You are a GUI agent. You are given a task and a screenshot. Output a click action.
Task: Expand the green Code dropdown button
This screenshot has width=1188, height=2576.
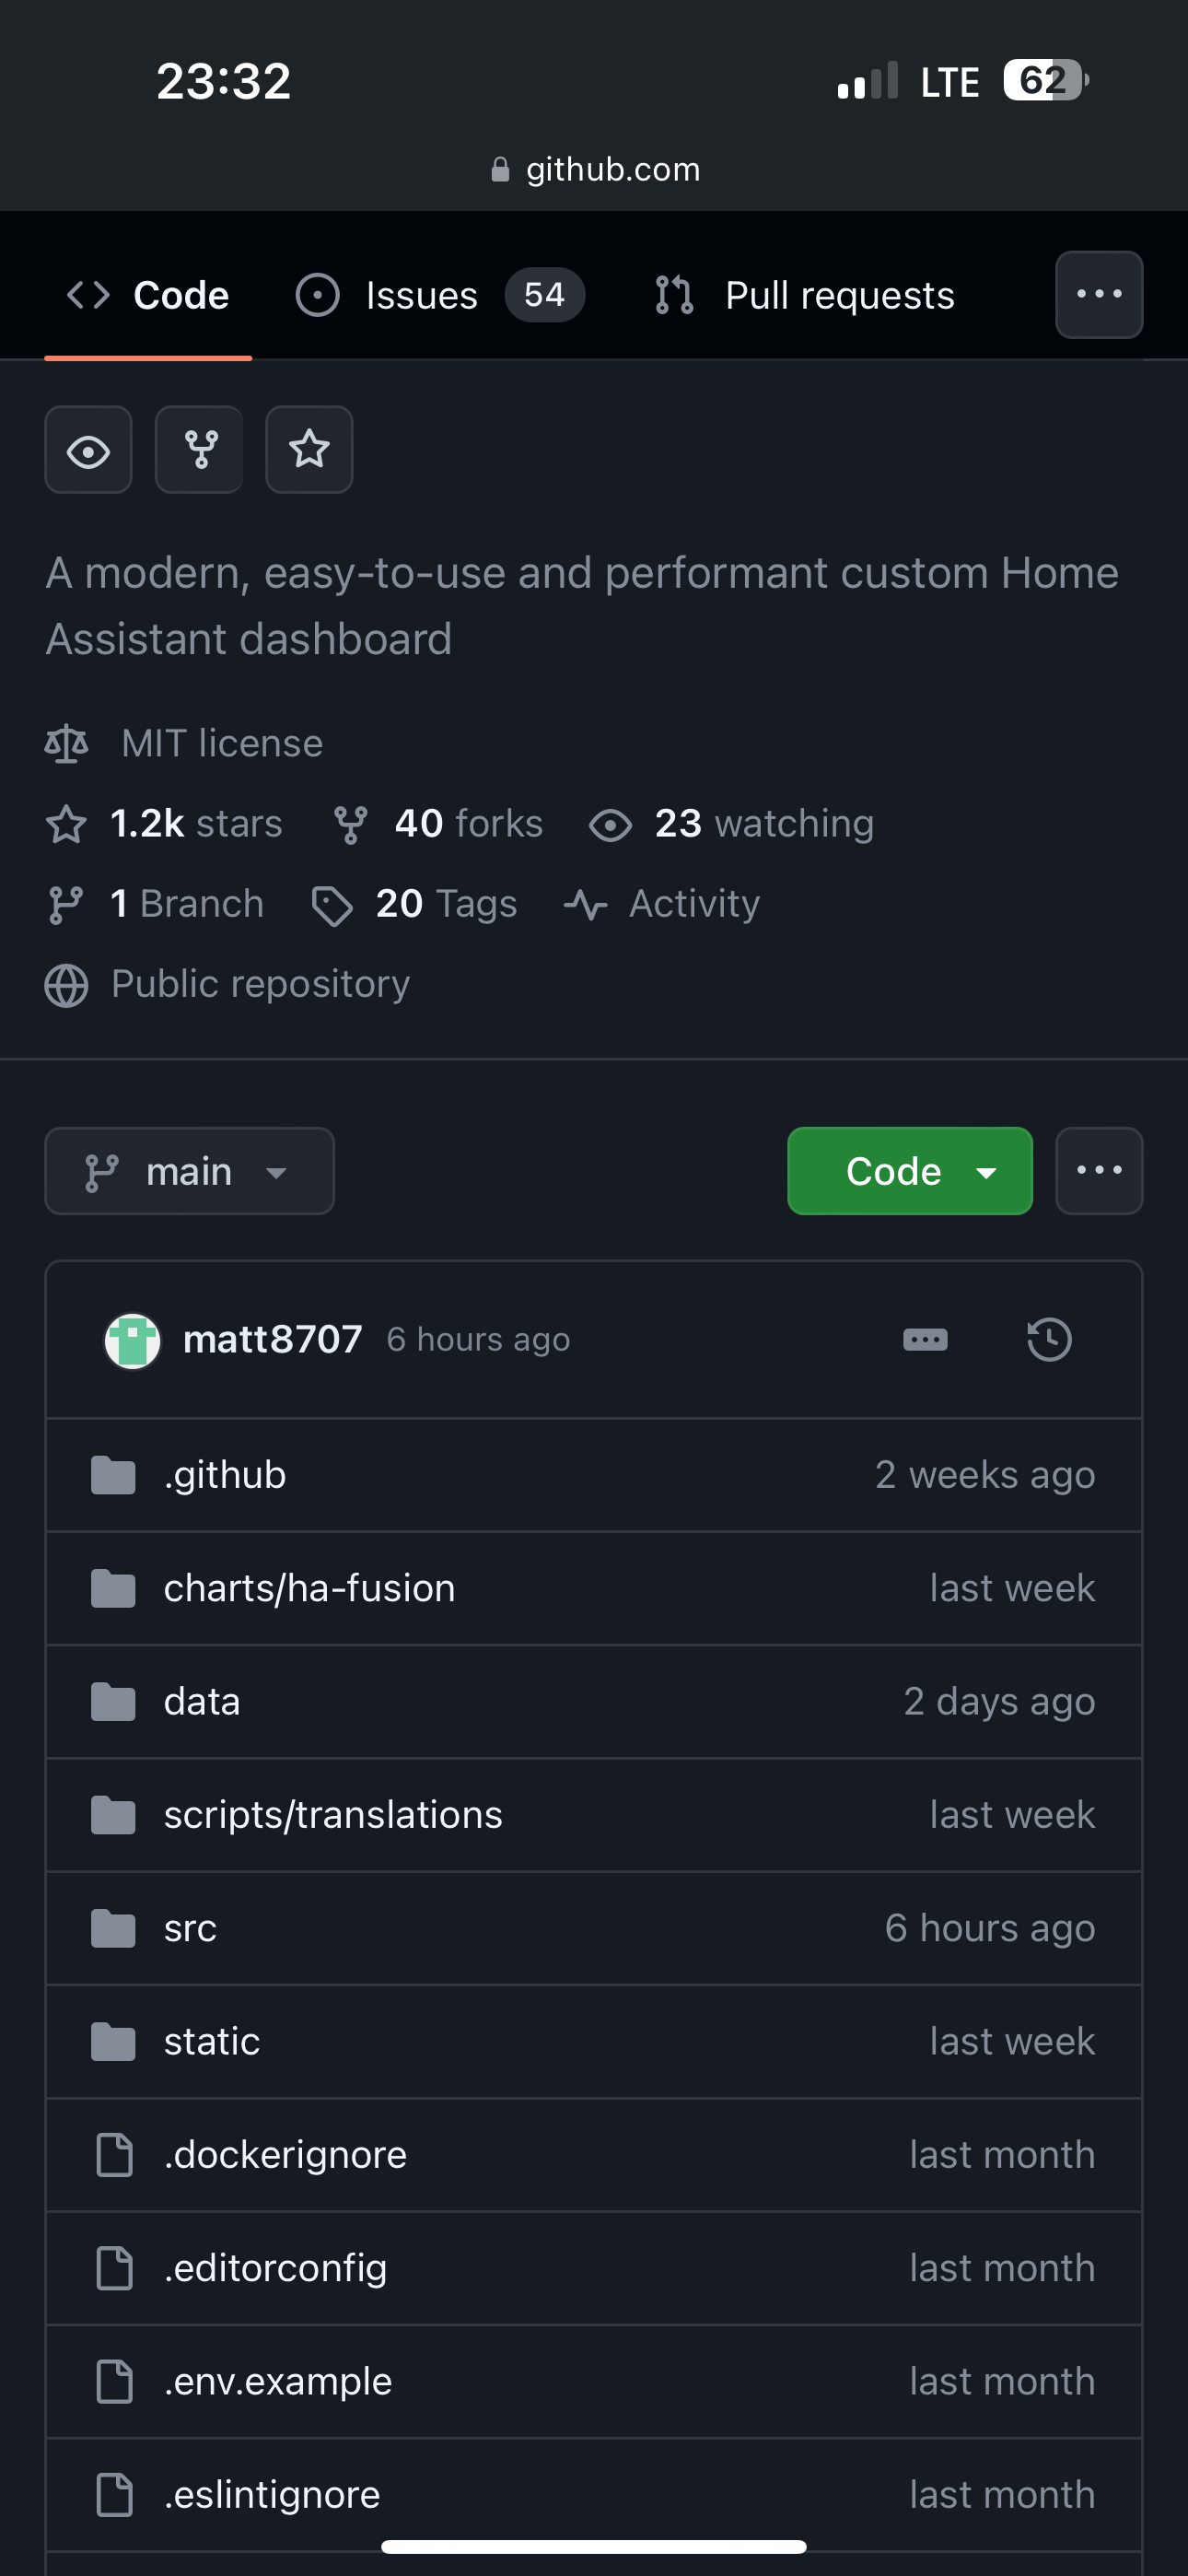coord(909,1171)
